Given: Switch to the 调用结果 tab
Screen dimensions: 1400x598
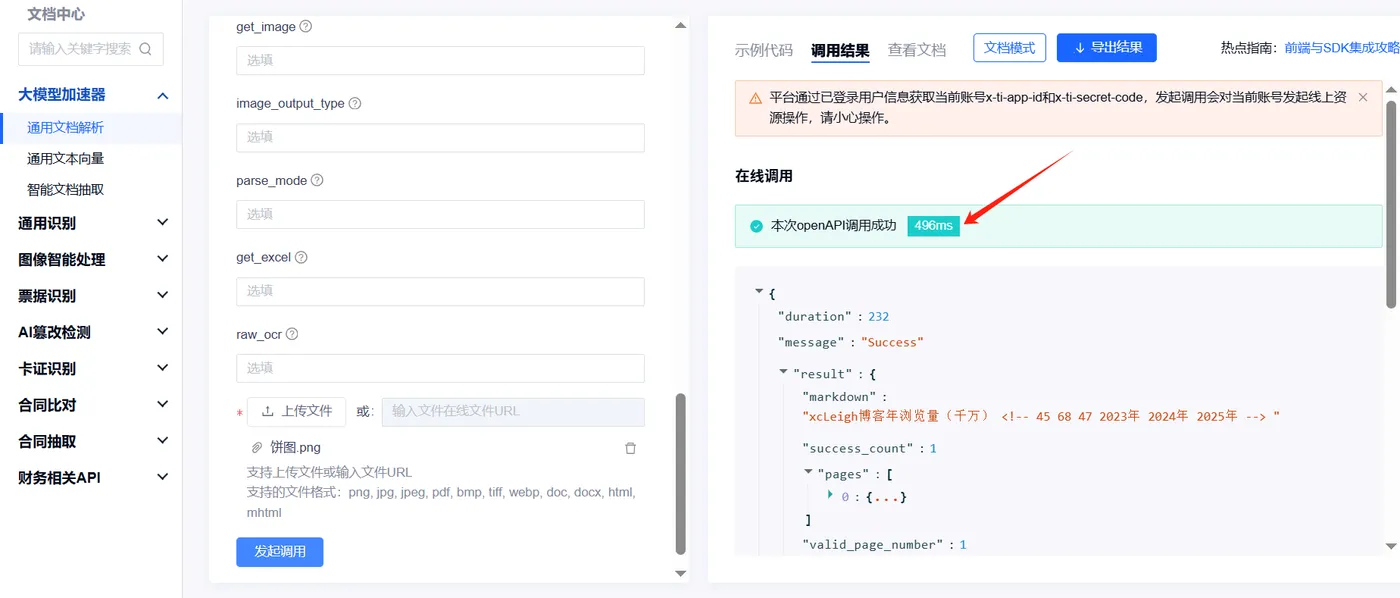Looking at the screenshot, I should click(840, 50).
